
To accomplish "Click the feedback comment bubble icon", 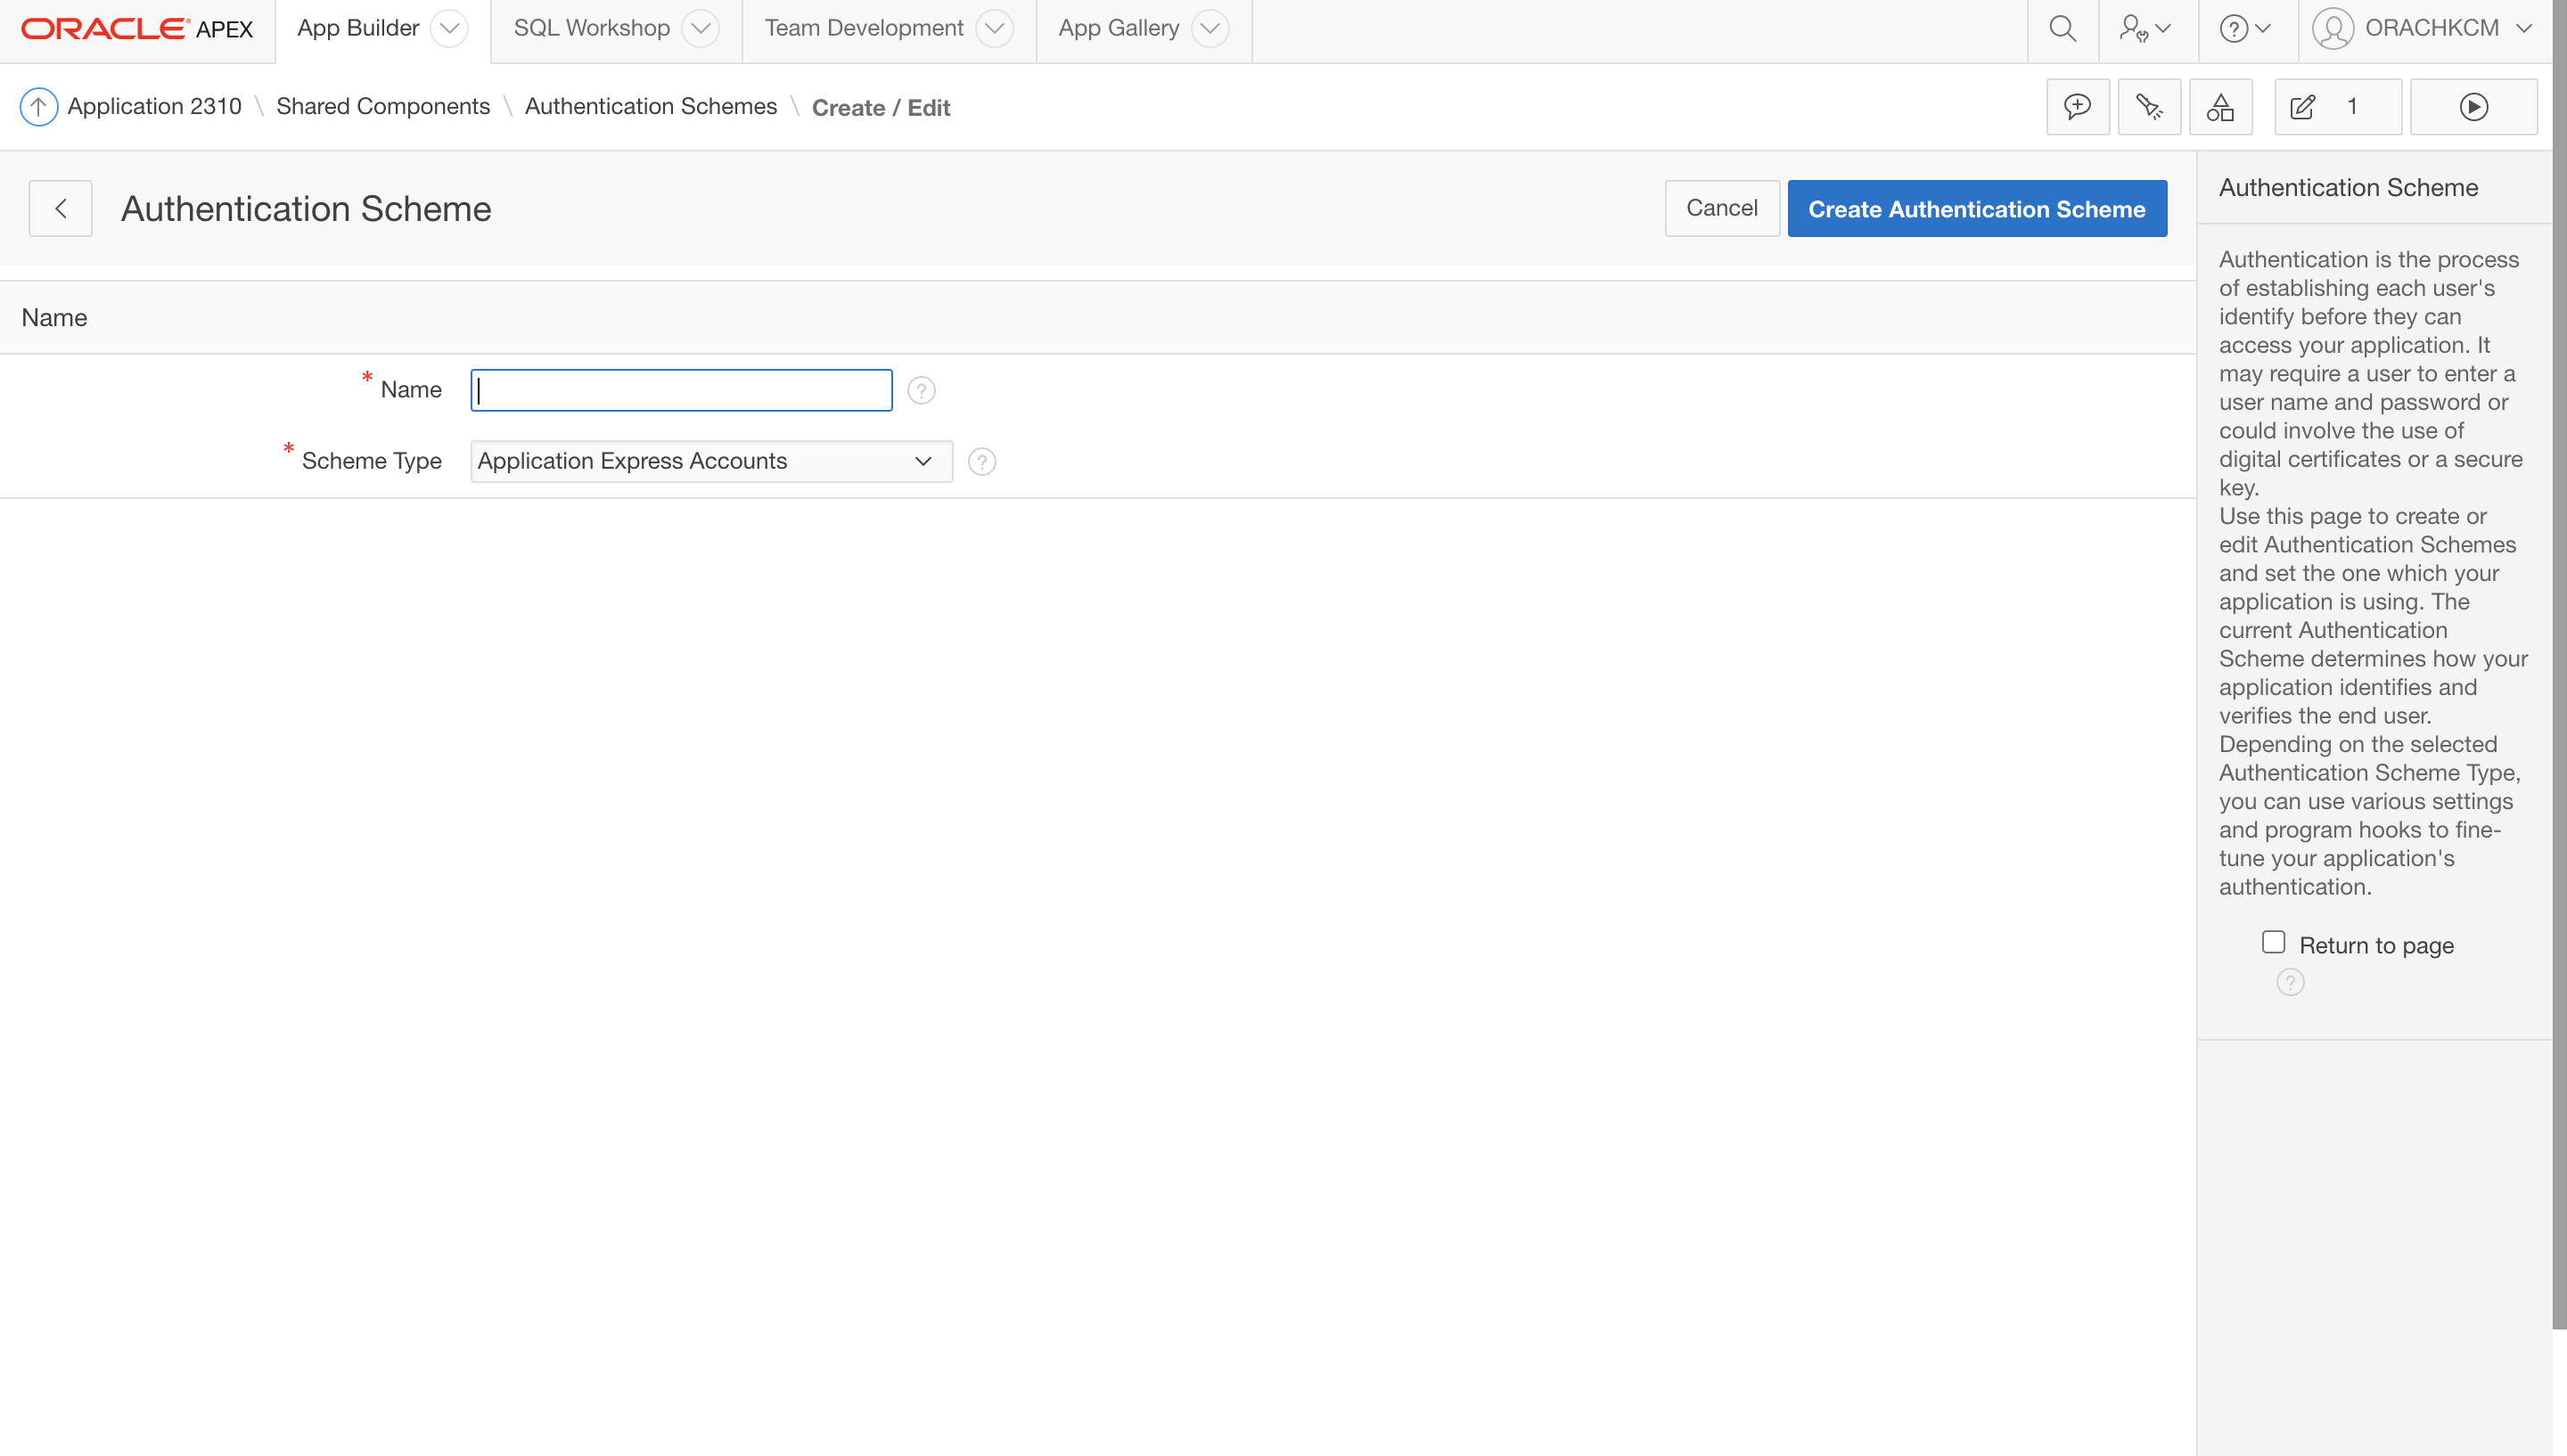I will [2077, 107].
